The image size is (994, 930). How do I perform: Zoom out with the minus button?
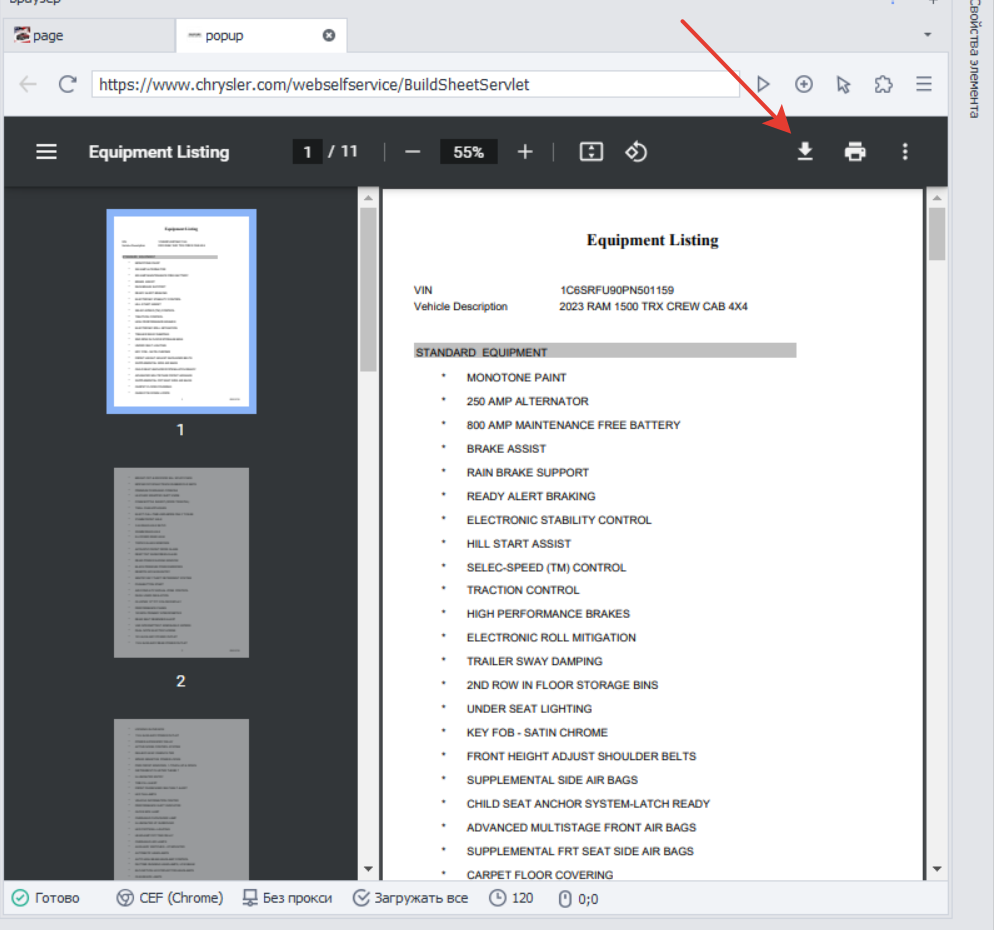tap(413, 152)
